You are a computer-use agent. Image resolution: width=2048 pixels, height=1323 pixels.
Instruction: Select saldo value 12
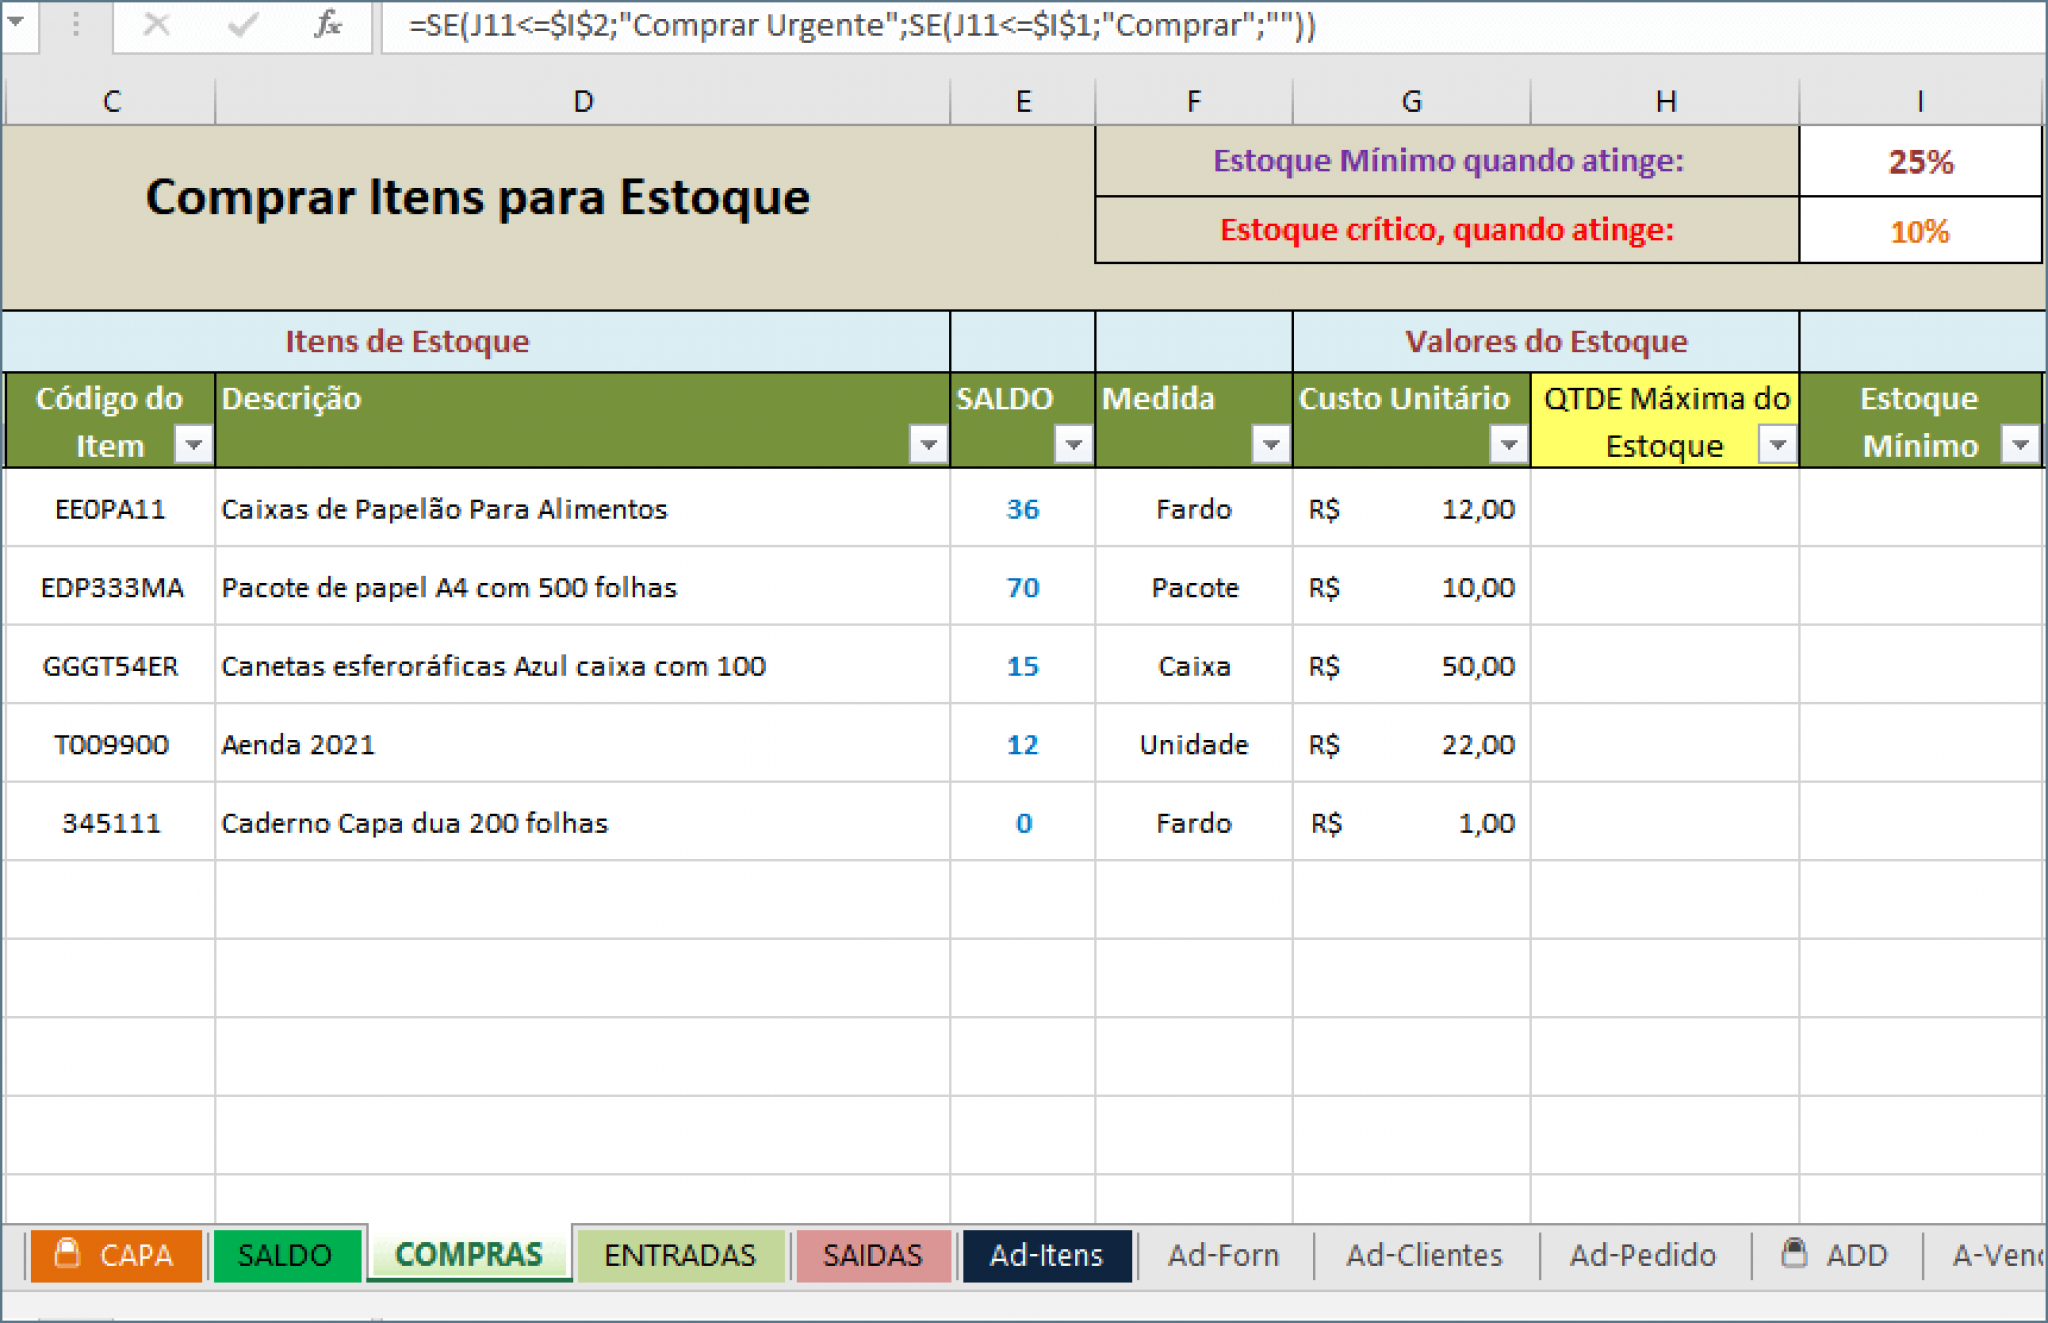pyautogui.click(x=1023, y=745)
